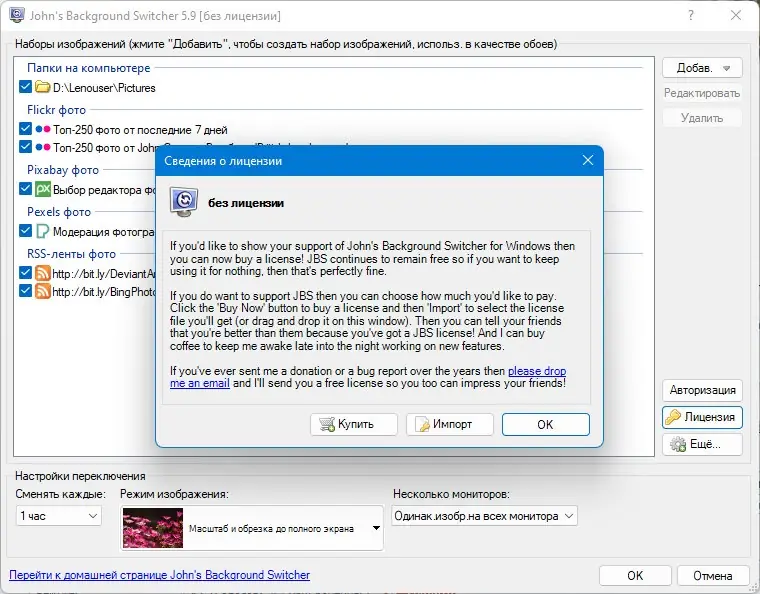The image size is (760, 594).
Task: Select the D:\Lenouser\Pictures entry
Action: (x=104, y=88)
